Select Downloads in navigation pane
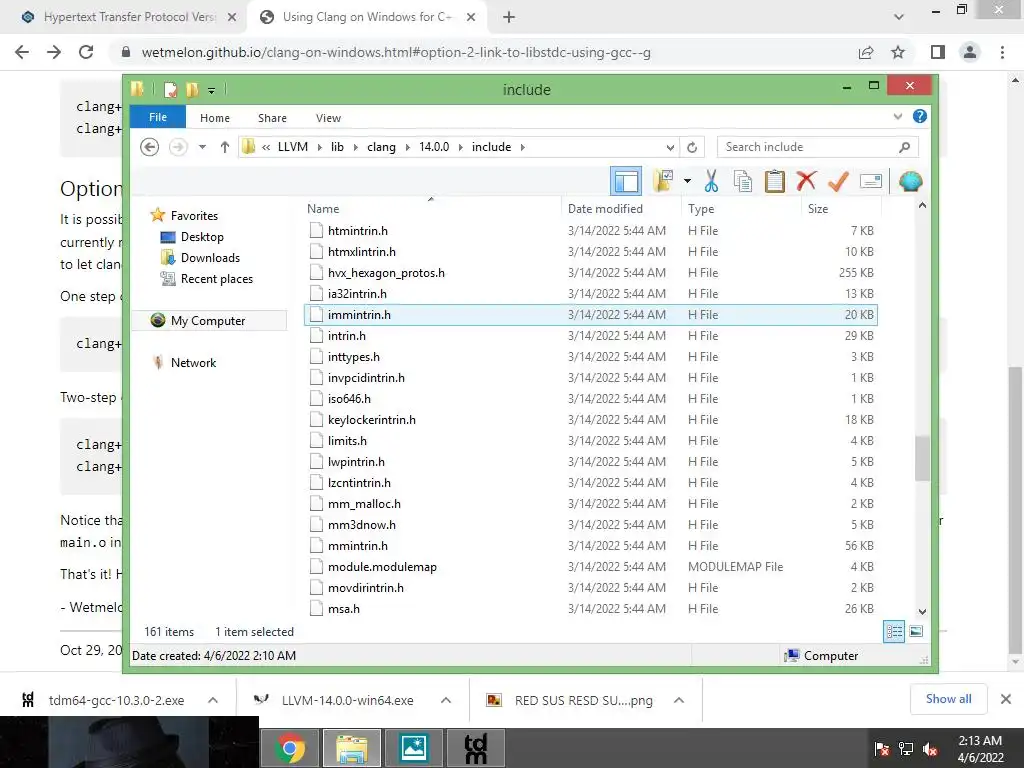Screen dimensions: 1024x768 [210, 257]
